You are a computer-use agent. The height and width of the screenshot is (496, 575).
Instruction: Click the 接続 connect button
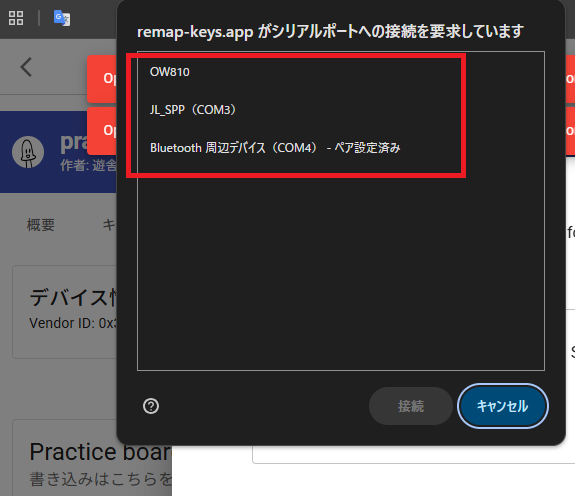coord(411,406)
